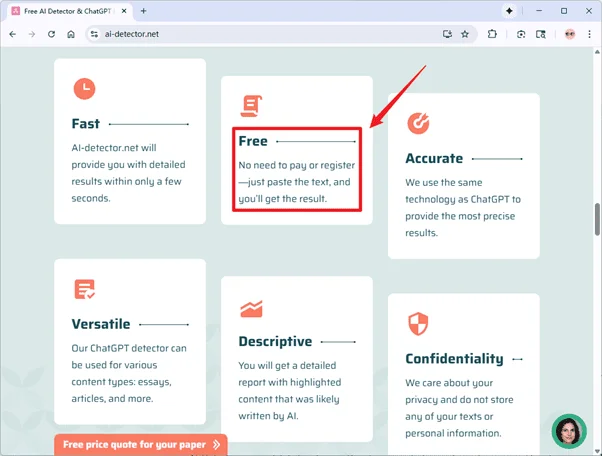Open the profile avatar in toolbar

tap(570, 34)
